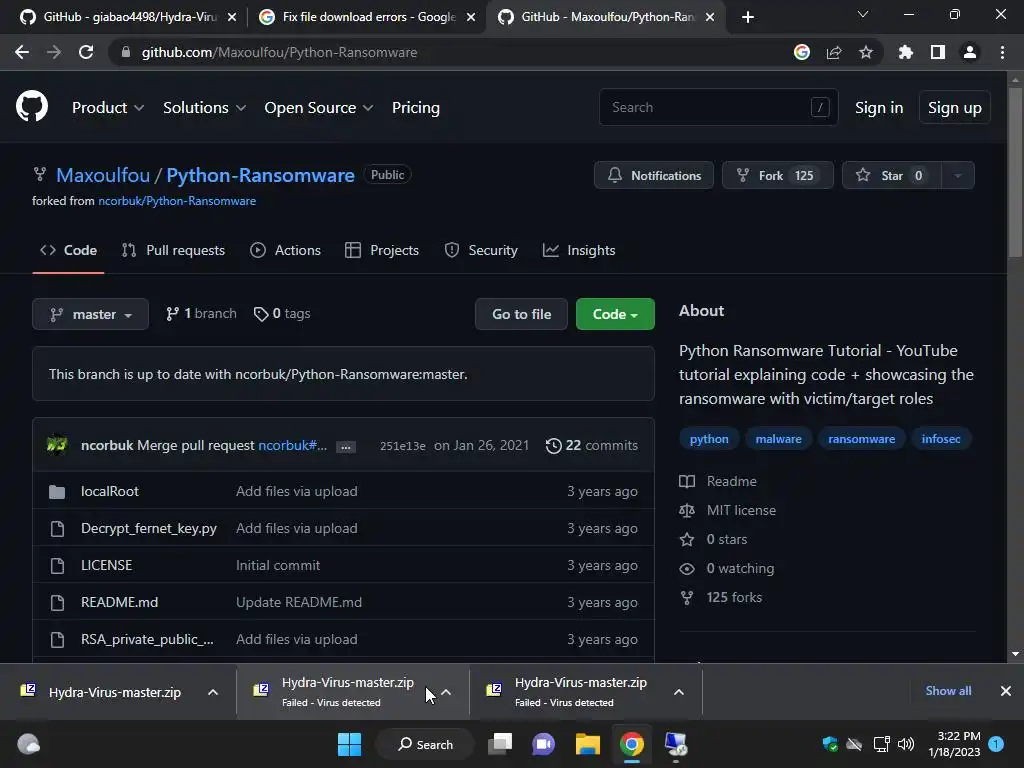Reload the page with the refresh icon
Viewport: 1024px width, 768px height.
pos(86,52)
